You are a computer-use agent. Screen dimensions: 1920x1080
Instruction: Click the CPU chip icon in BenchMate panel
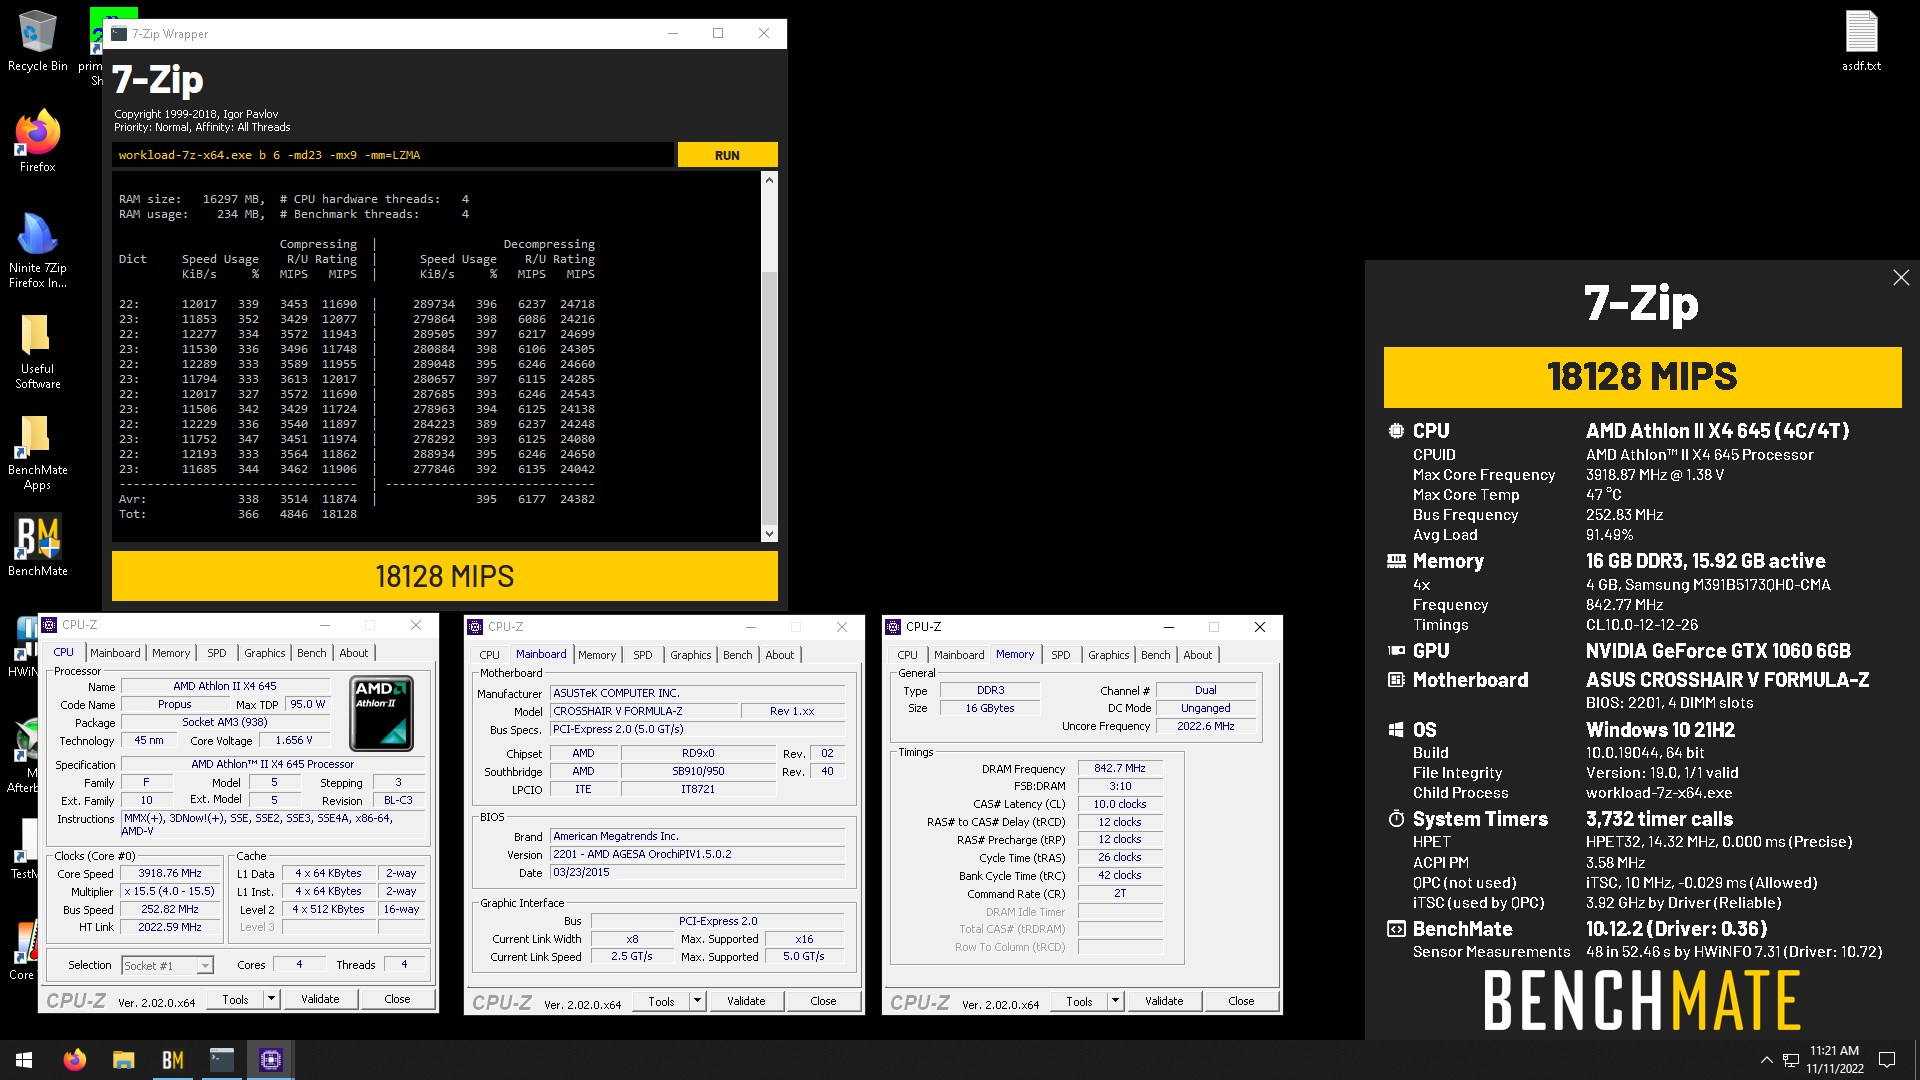click(1396, 431)
